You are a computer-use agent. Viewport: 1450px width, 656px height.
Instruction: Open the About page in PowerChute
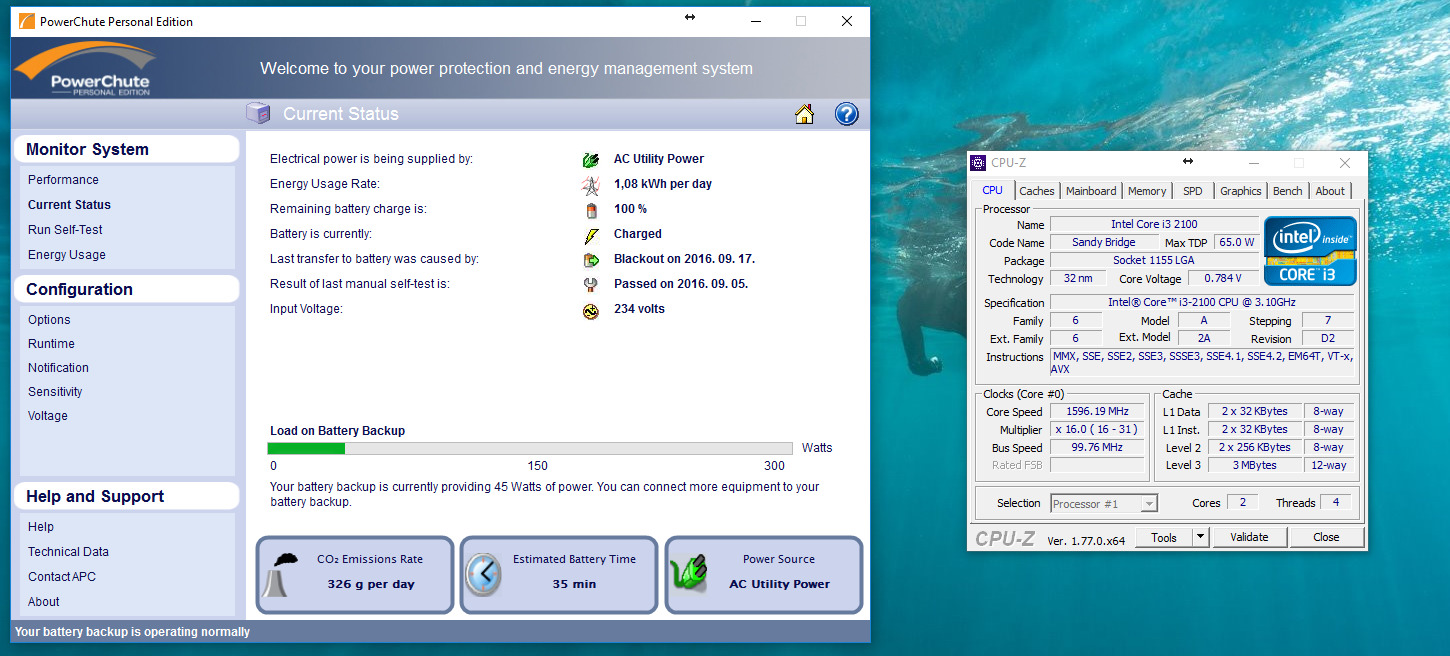(x=44, y=602)
